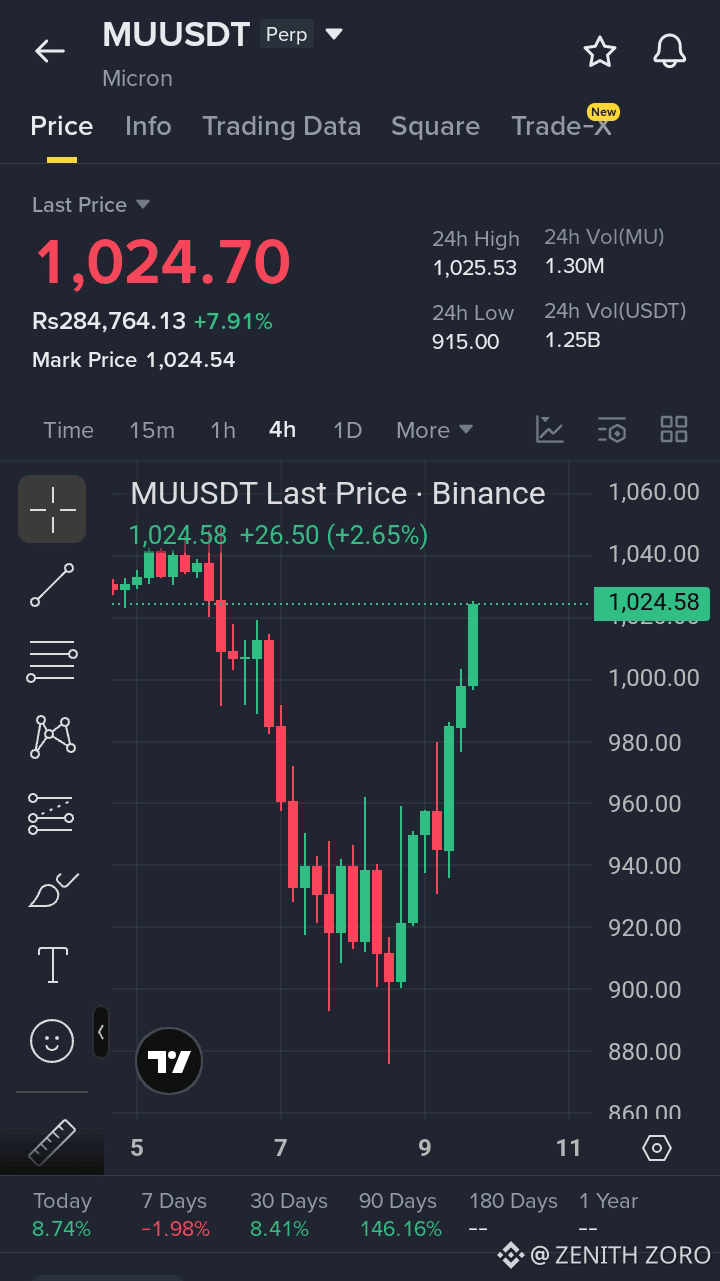The width and height of the screenshot is (720, 1281).
Task: Select the 4h chart interval
Action: coord(283,430)
